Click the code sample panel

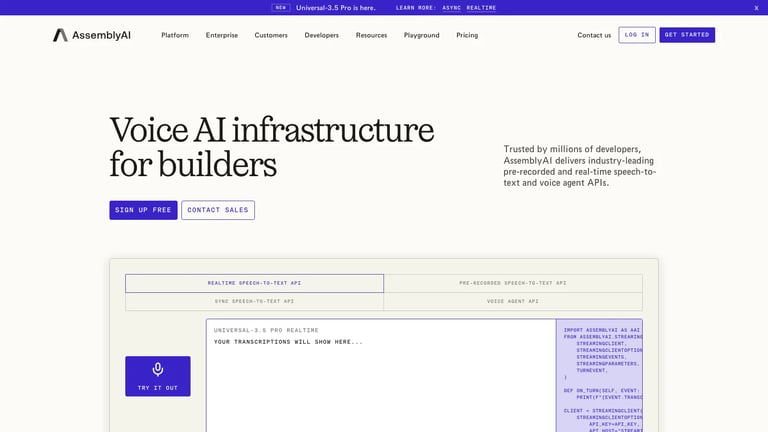click(599, 376)
